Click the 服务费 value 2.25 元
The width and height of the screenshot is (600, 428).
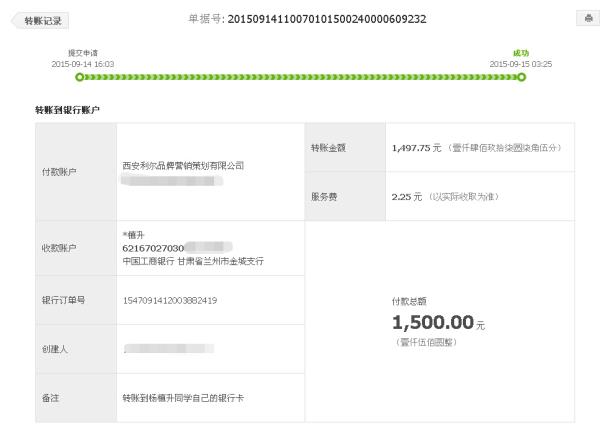coord(406,197)
